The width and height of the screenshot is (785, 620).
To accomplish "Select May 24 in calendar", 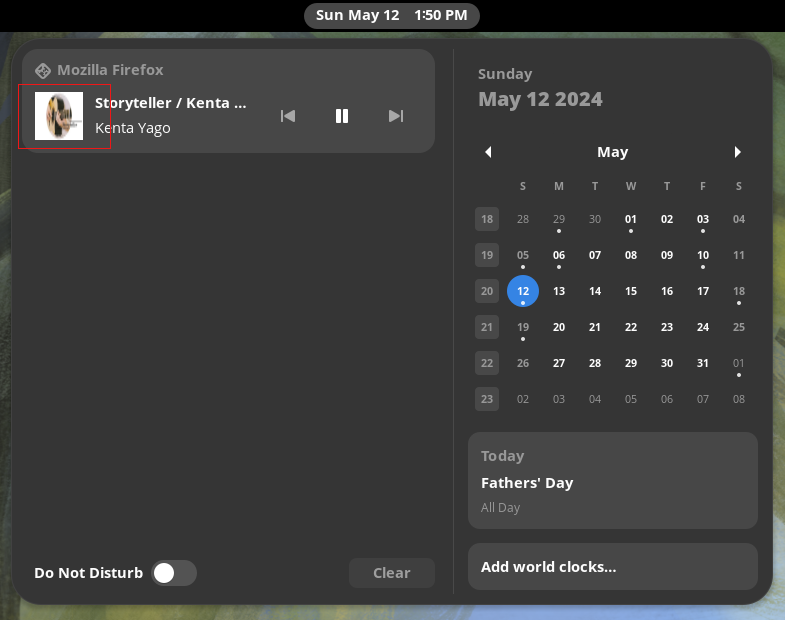I will [703, 327].
